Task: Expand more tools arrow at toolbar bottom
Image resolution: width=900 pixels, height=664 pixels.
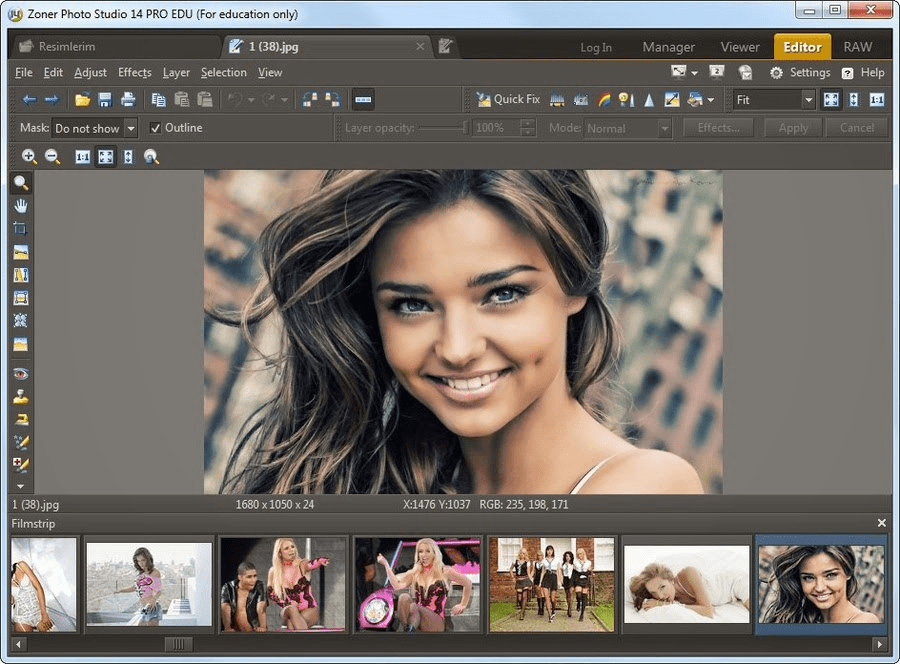Action: [20, 486]
